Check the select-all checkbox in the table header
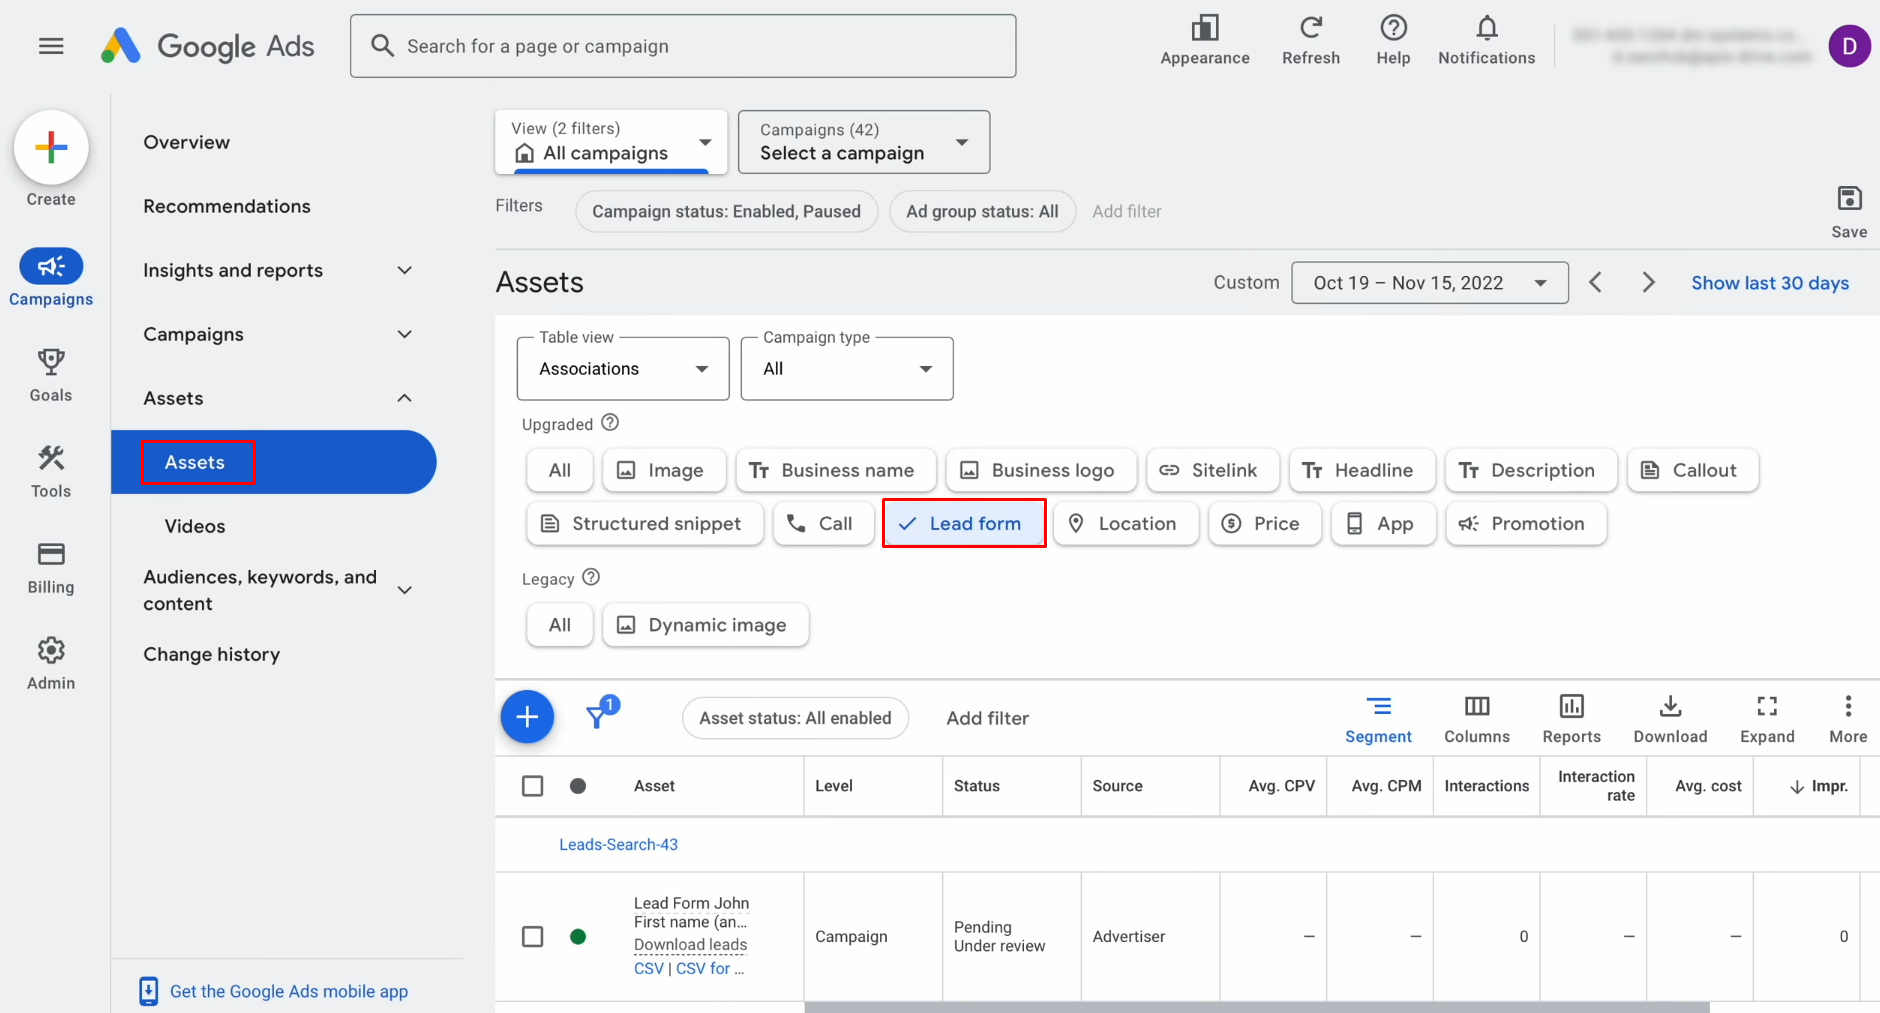 (x=532, y=786)
